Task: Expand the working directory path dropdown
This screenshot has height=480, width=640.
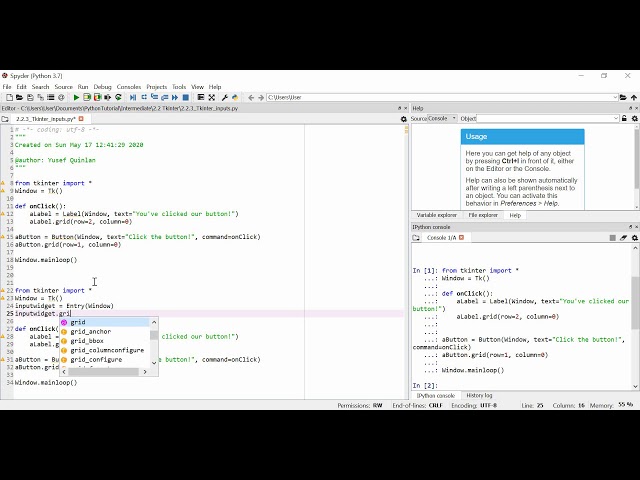Action: coord(615,97)
